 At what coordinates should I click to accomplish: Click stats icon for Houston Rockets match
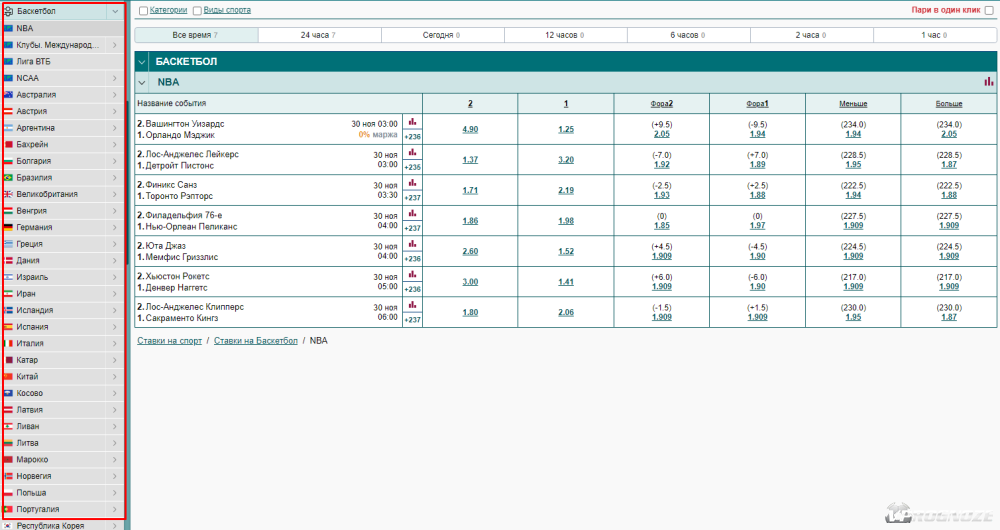click(412, 274)
